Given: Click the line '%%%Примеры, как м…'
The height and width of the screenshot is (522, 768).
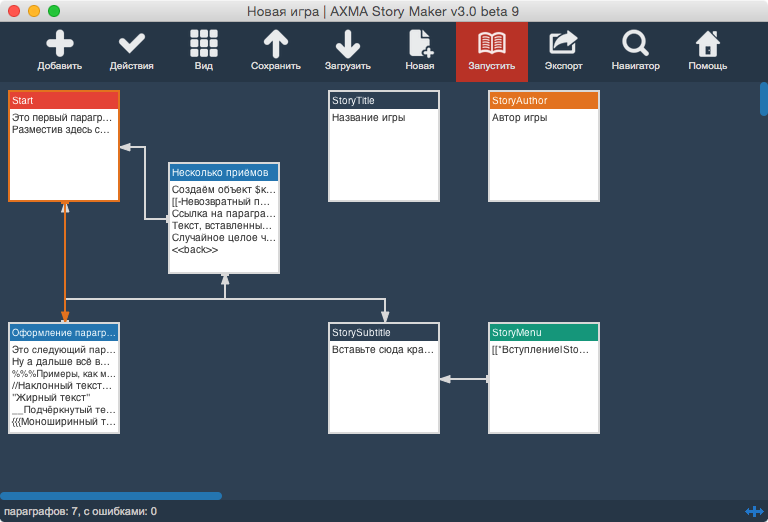Looking at the screenshot, I should click(x=64, y=374).
